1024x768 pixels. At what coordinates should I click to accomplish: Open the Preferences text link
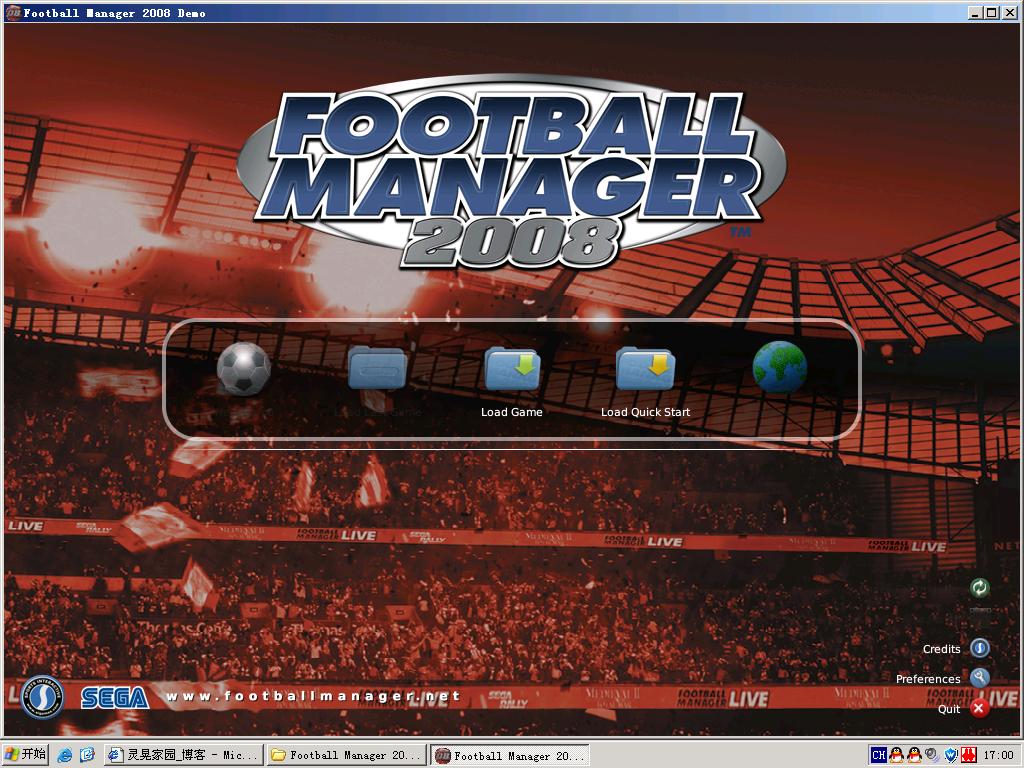928,679
